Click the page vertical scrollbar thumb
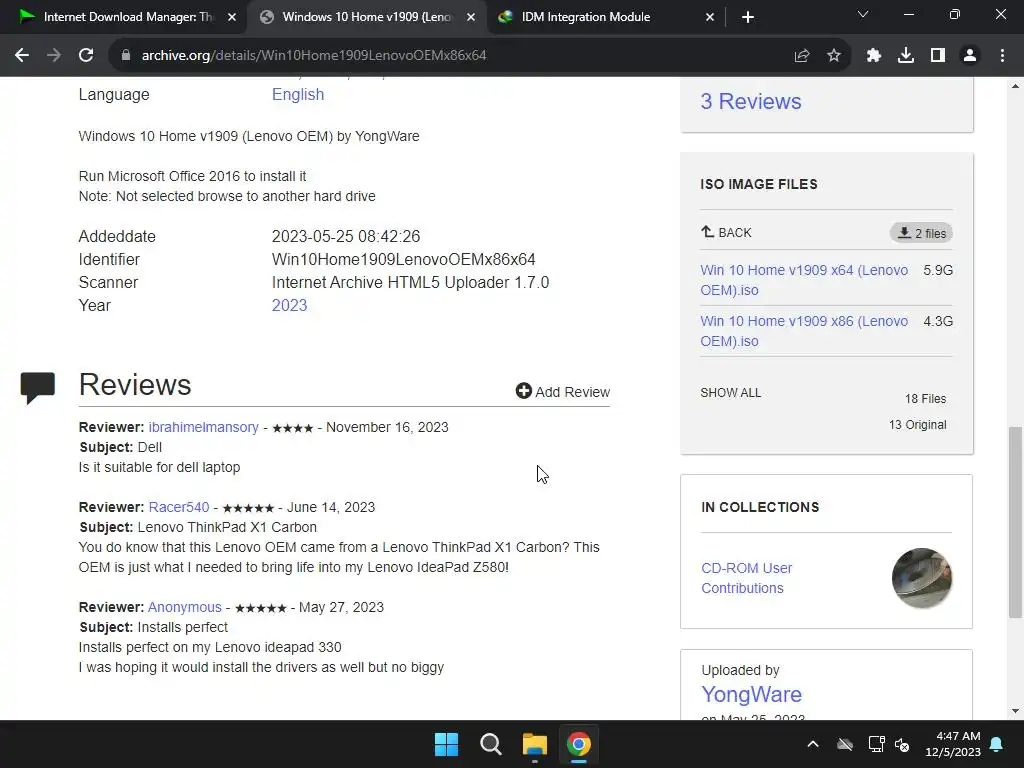This screenshot has width=1024, height=768. tap(1015, 522)
